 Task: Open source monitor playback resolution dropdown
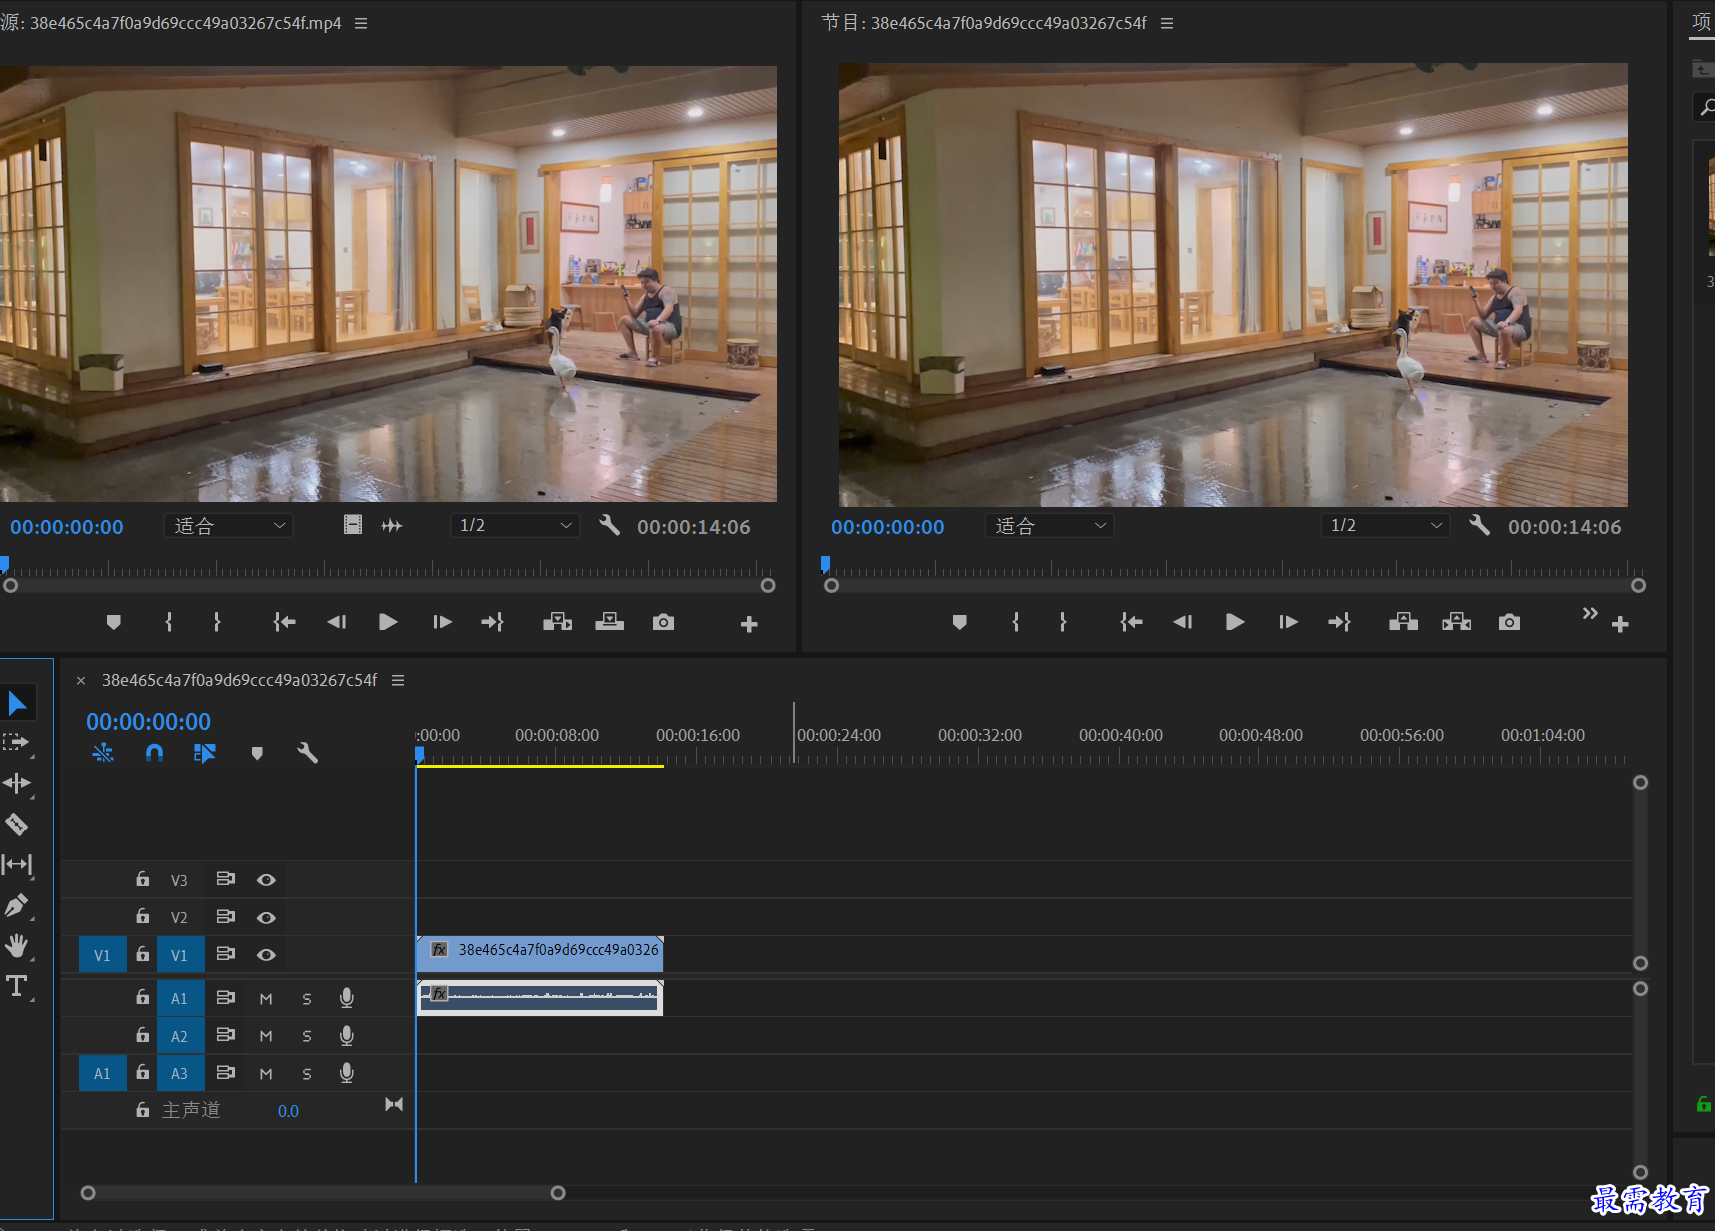coord(514,525)
